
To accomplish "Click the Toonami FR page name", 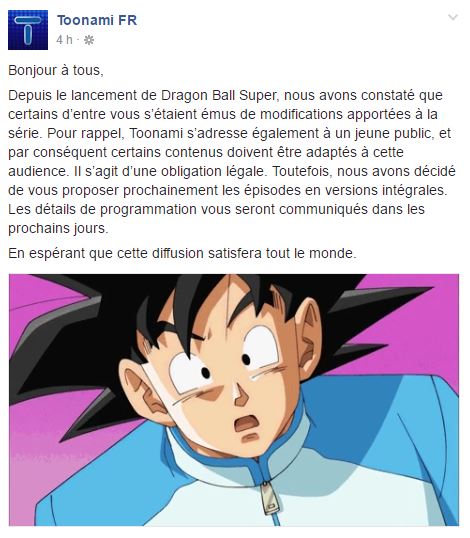I will (97, 20).
